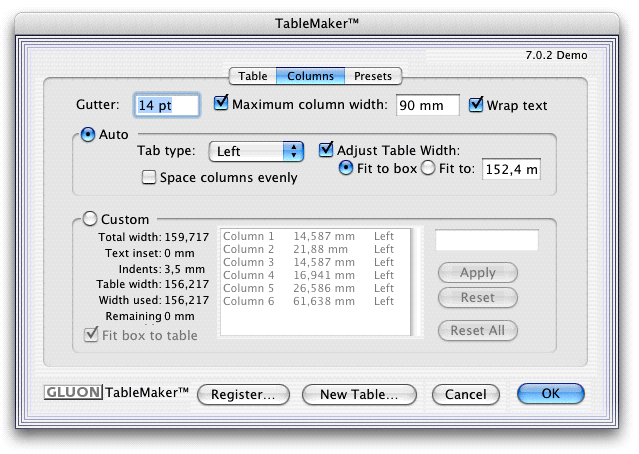This screenshot has width=639, height=454.
Task: Click the 7.0.2 Demo version label
Action: pyautogui.click(x=556, y=55)
